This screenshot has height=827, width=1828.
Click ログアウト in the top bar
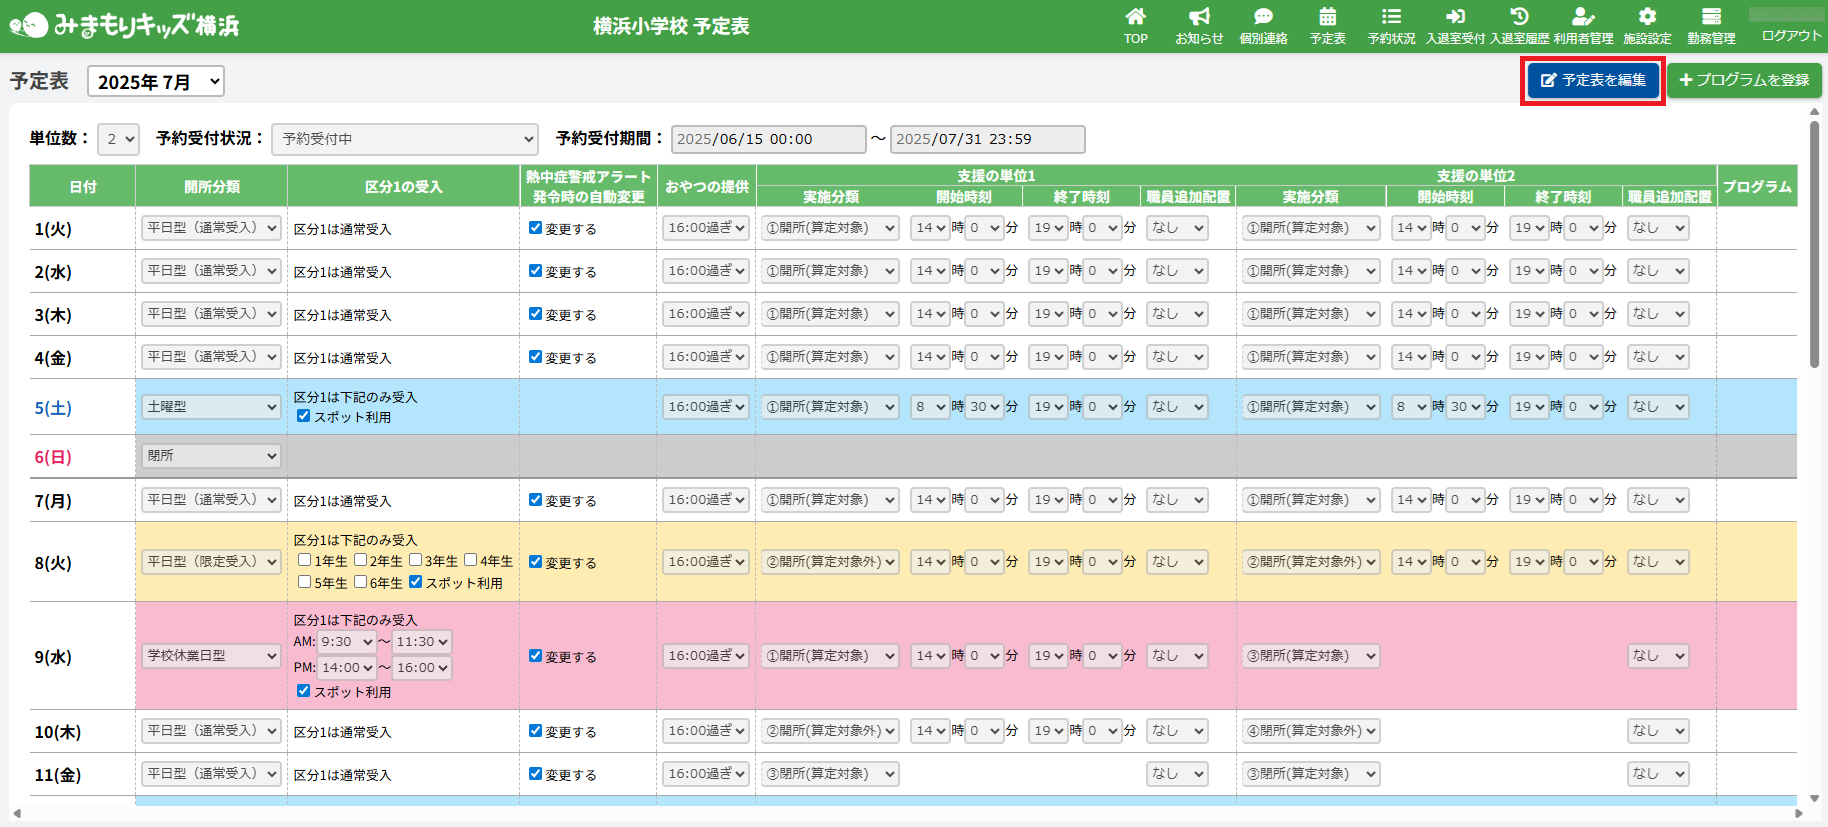point(1790,36)
